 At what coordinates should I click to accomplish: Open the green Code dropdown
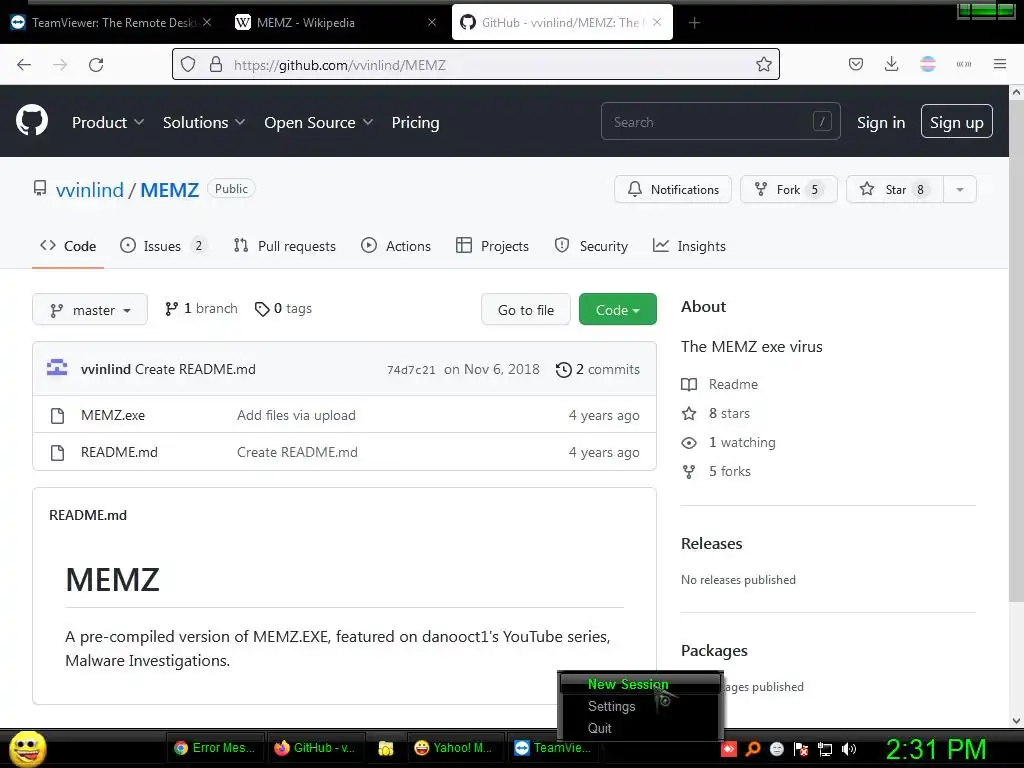point(617,310)
